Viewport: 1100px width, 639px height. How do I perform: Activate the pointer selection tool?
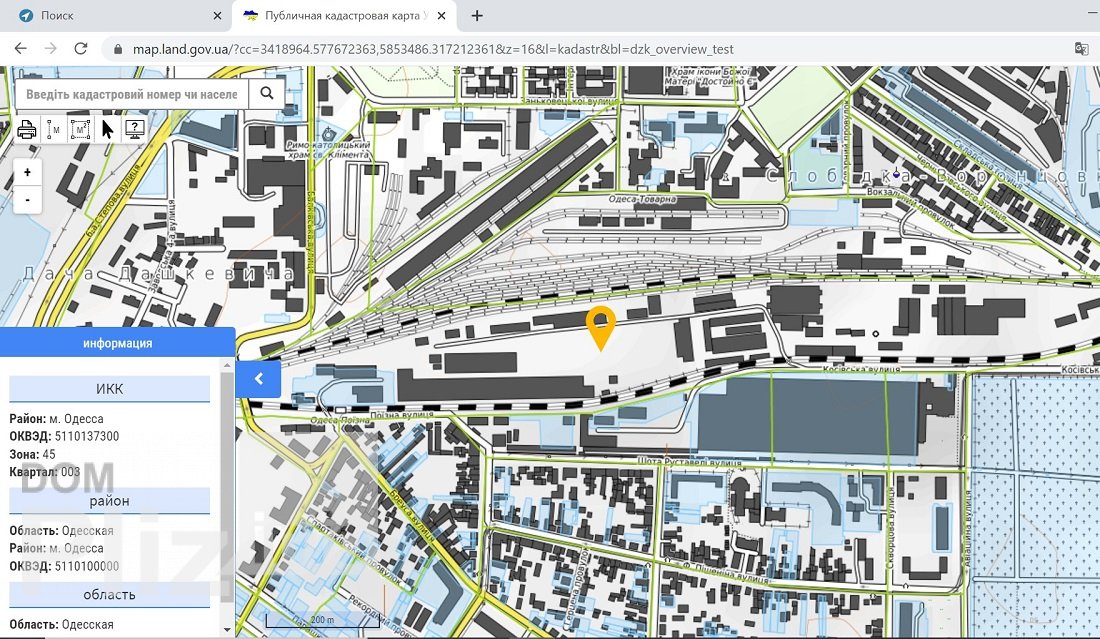[108, 129]
